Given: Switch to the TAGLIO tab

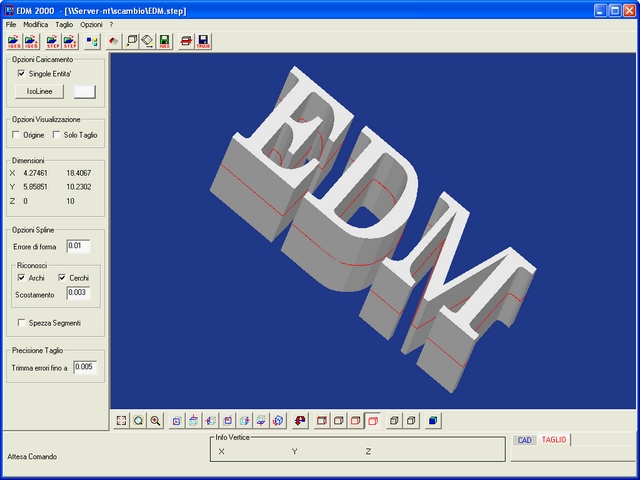Looking at the screenshot, I should click(x=554, y=440).
